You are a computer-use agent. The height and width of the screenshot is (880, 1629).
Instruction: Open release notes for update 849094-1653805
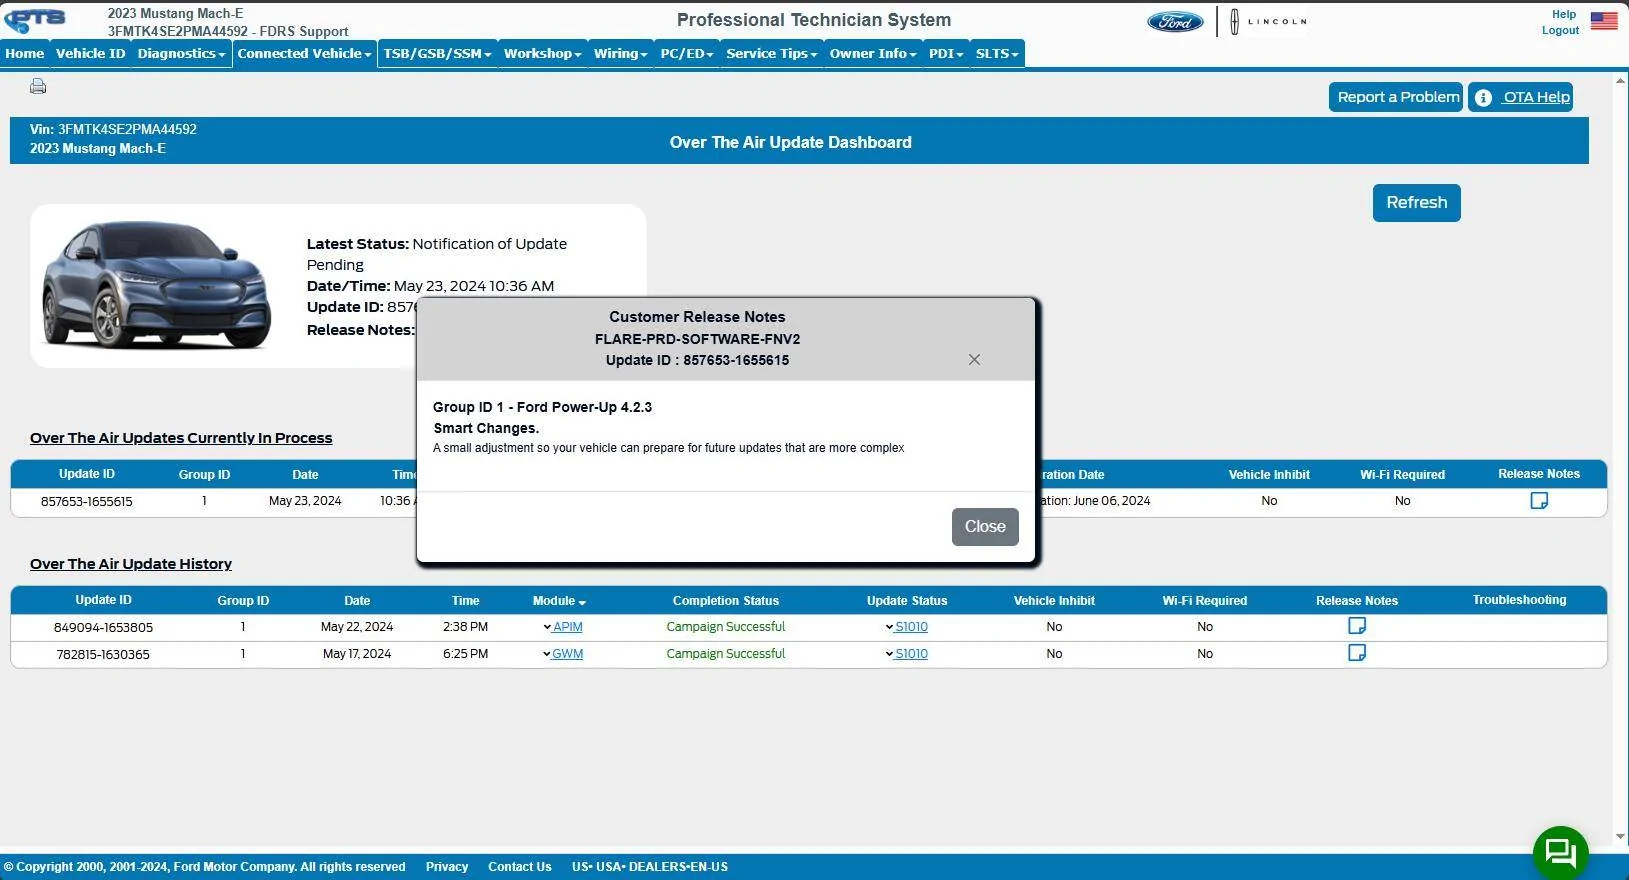coord(1357,626)
